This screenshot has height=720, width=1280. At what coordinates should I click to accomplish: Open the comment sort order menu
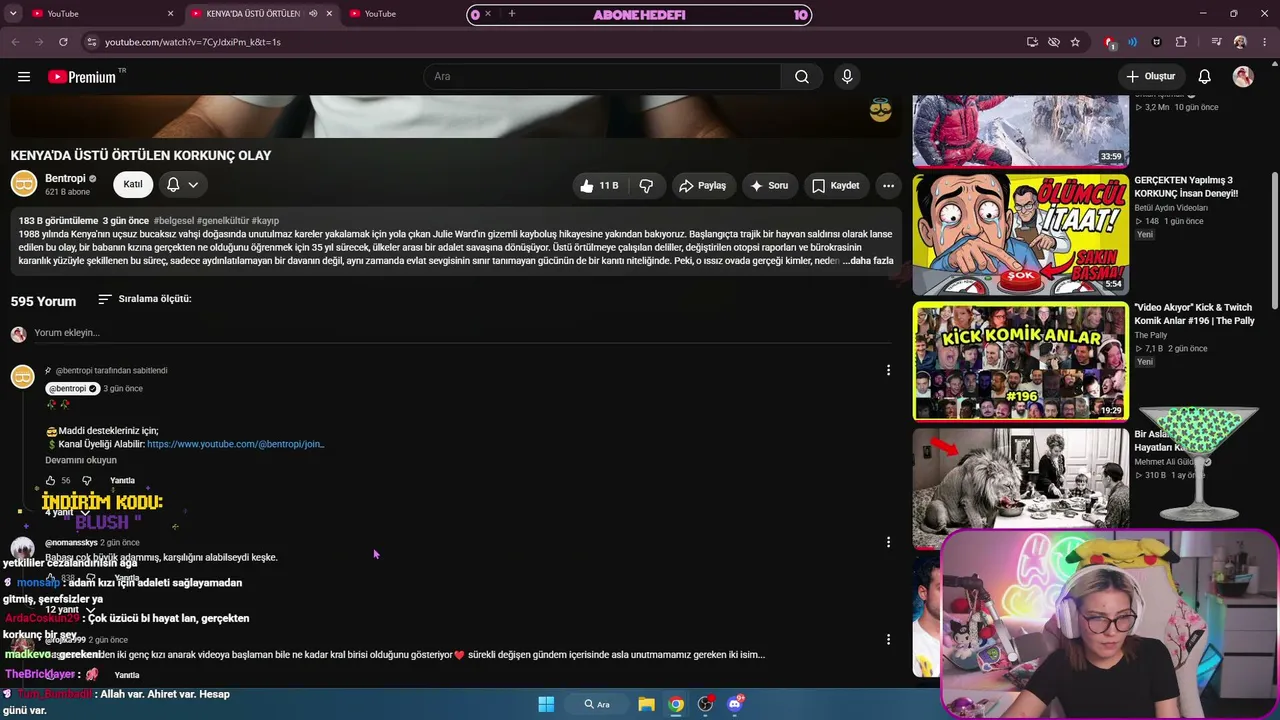click(145, 299)
